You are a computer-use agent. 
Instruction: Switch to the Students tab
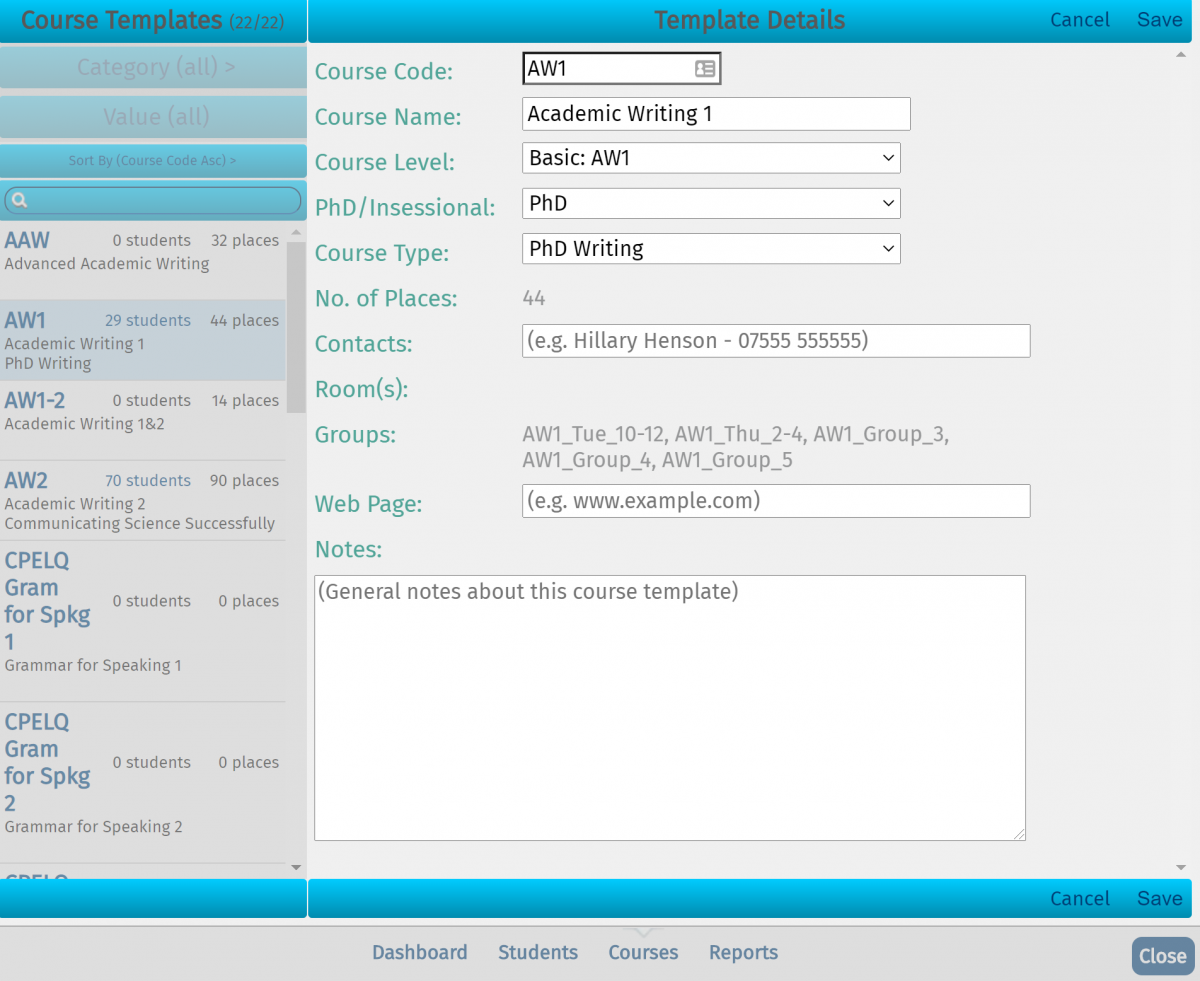(538, 952)
